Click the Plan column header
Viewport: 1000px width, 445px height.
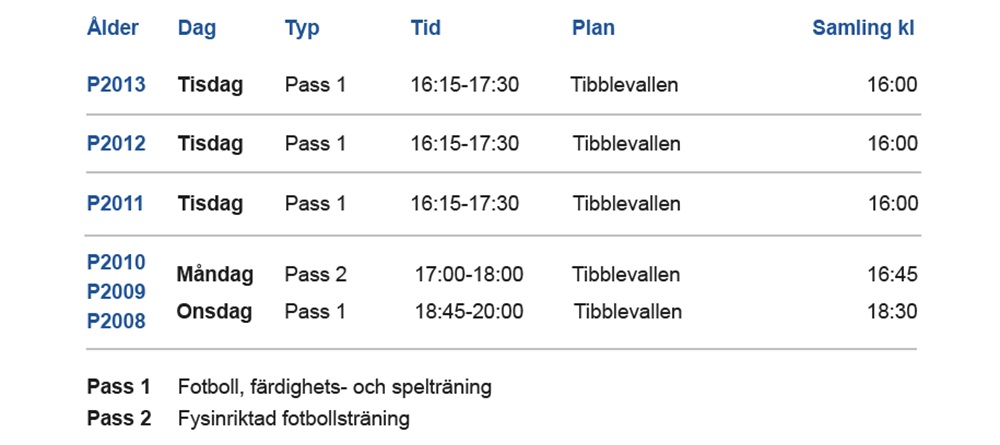[x=593, y=27]
